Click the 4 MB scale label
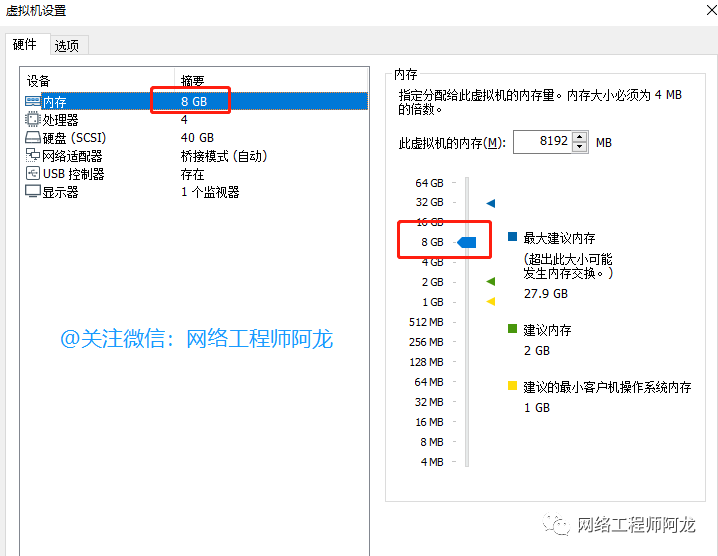718x556 pixels. (432, 462)
